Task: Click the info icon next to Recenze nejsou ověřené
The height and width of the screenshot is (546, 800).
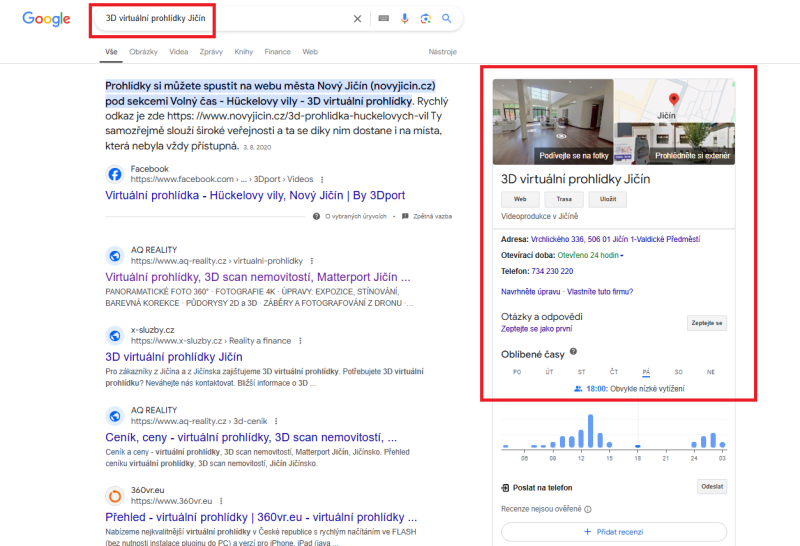Action: pyautogui.click(x=588, y=509)
